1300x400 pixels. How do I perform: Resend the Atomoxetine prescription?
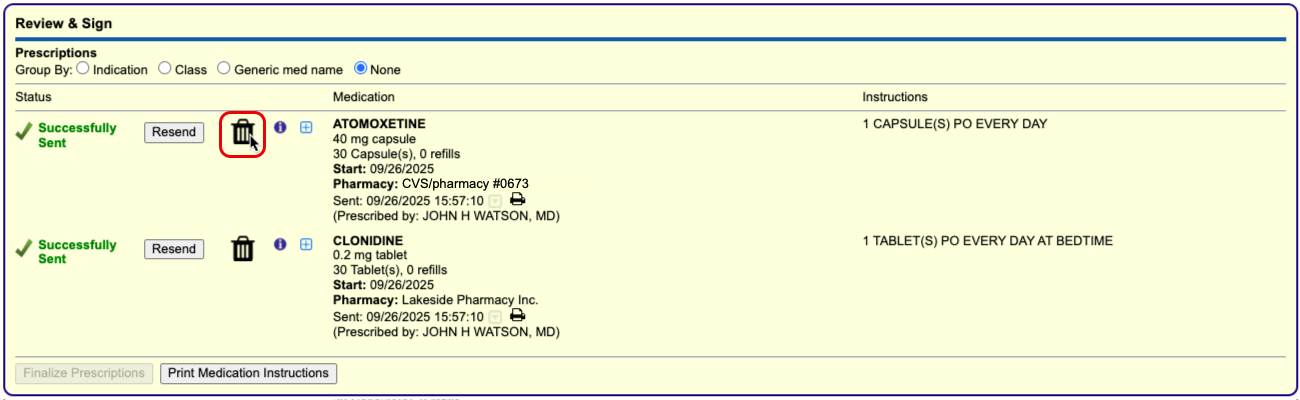[x=174, y=132]
